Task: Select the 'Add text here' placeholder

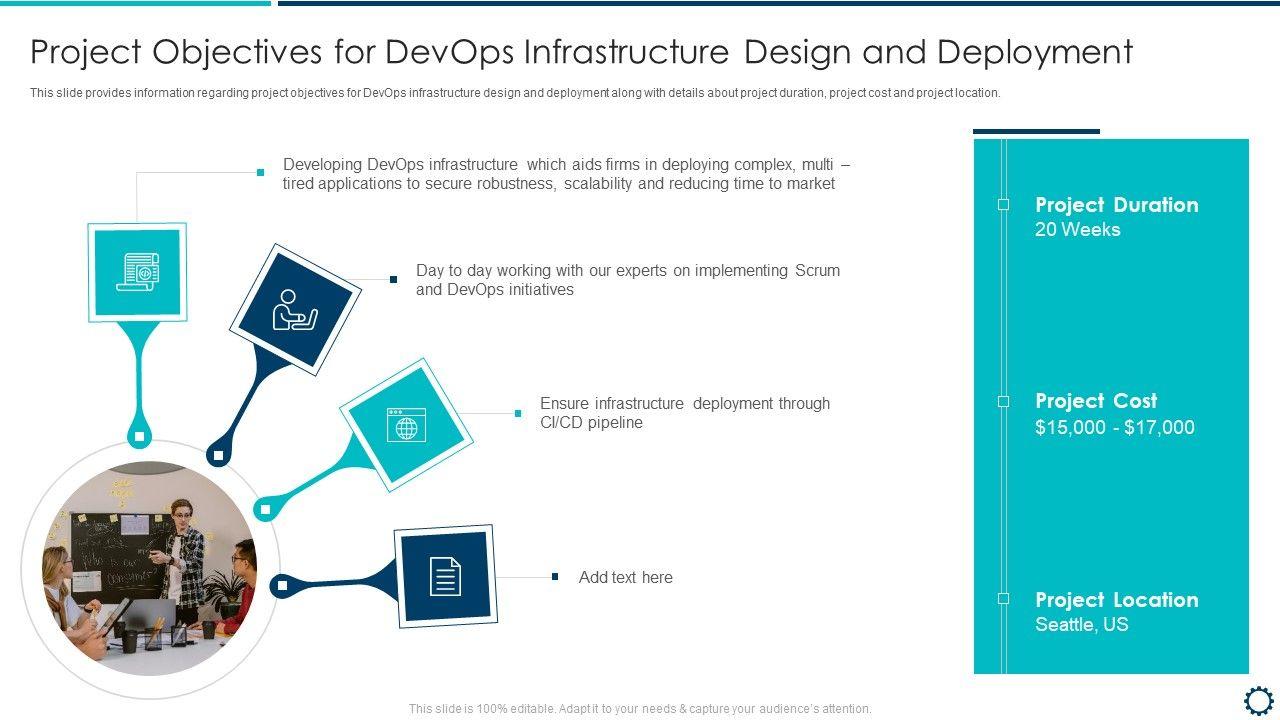Action: [x=625, y=577]
